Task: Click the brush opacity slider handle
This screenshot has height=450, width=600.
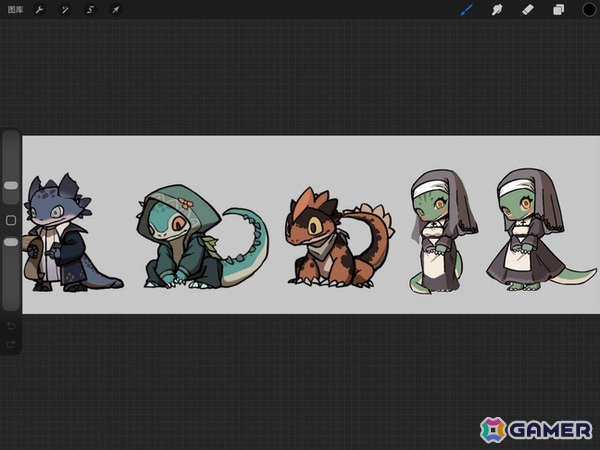Action: [11, 242]
